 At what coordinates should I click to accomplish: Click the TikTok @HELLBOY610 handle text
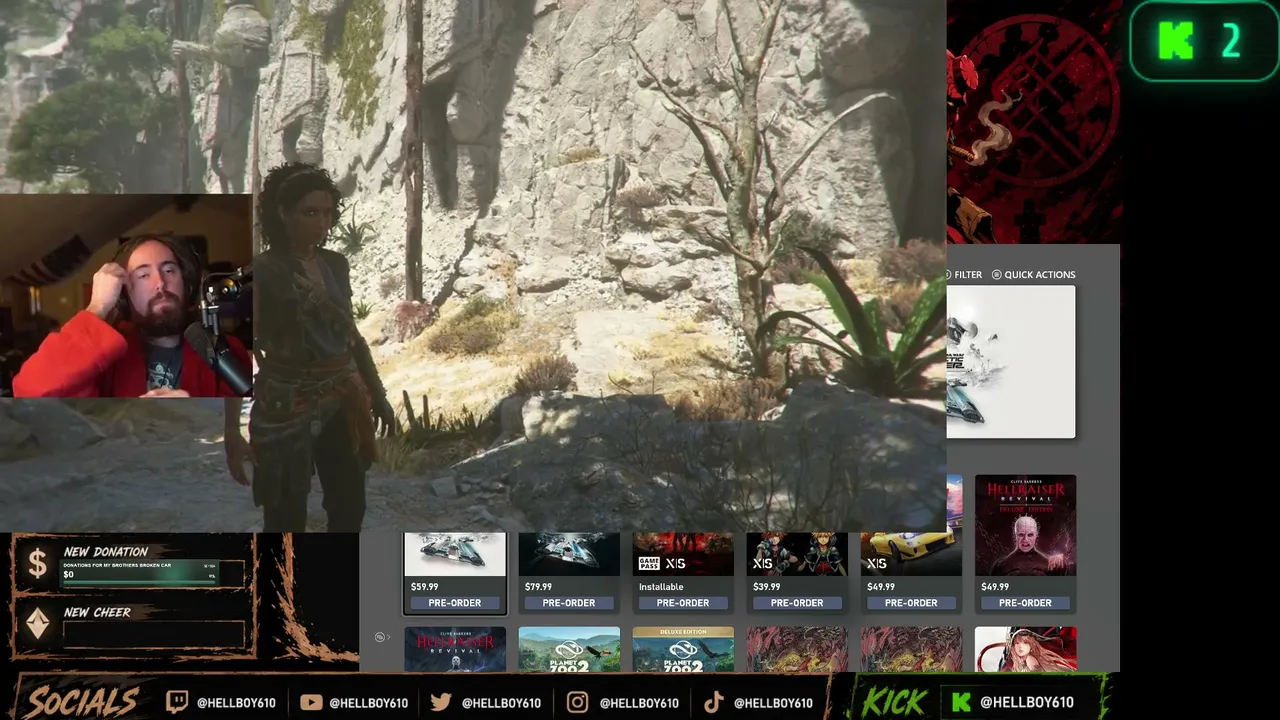click(773, 703)
